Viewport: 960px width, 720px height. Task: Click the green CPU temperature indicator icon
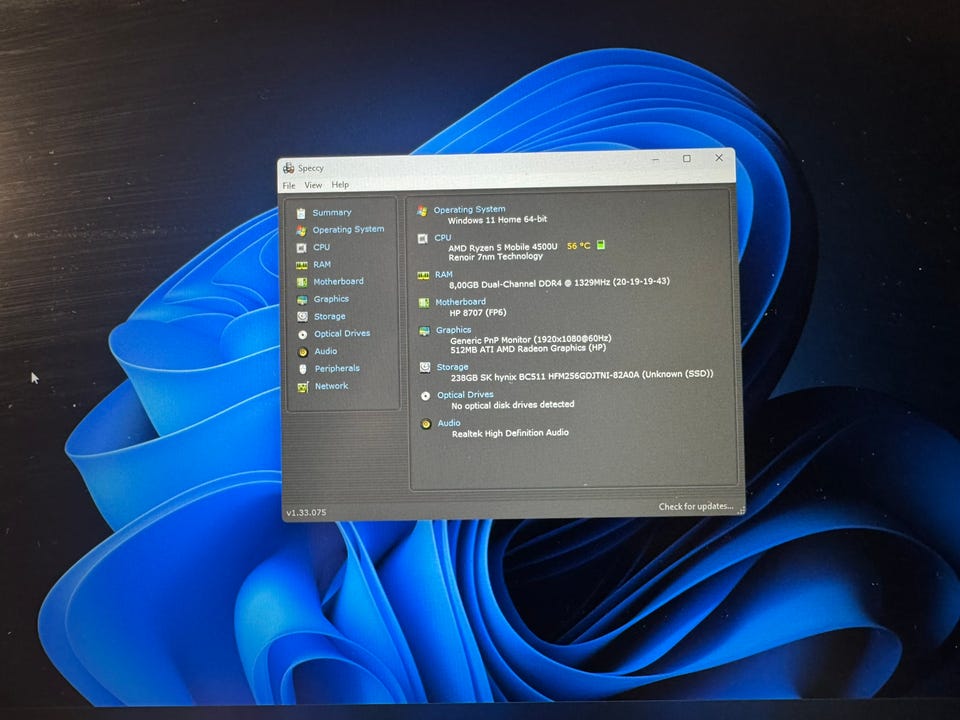tap(601, 245)
